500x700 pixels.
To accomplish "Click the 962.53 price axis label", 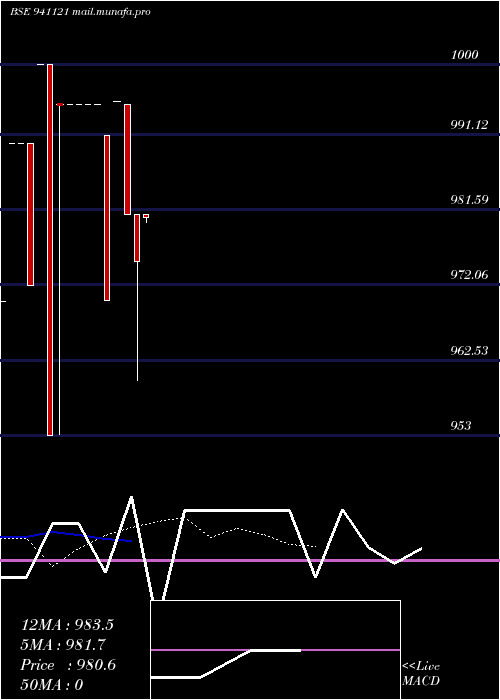I will click(469, 350).
